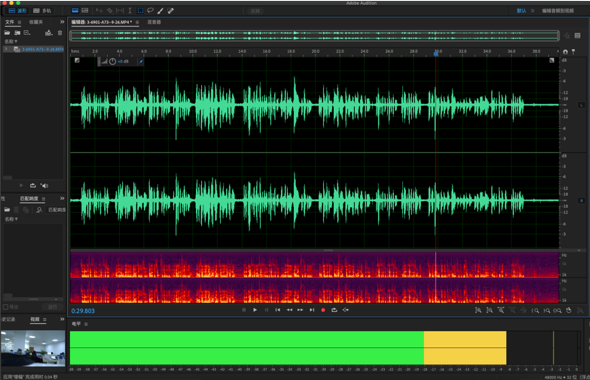Viewport: 590px width, 380px height.
Task: Start playback with the Play button
Action: click(x=255, y=310)
